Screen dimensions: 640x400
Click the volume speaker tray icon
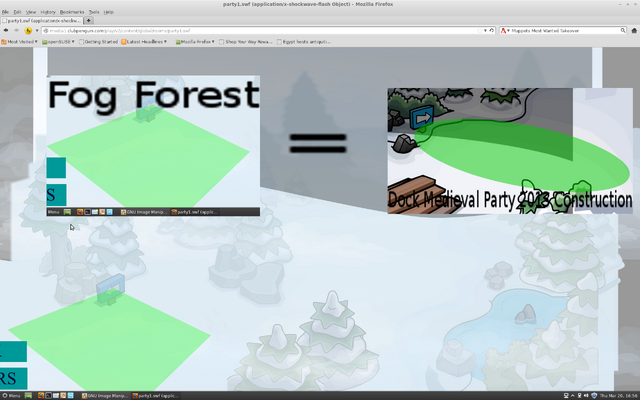pos(586,396)
